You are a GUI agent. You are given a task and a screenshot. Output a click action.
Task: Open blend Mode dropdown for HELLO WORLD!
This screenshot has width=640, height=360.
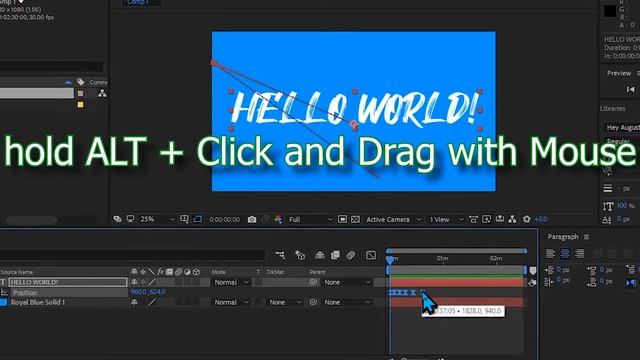[x=231, y=282]
